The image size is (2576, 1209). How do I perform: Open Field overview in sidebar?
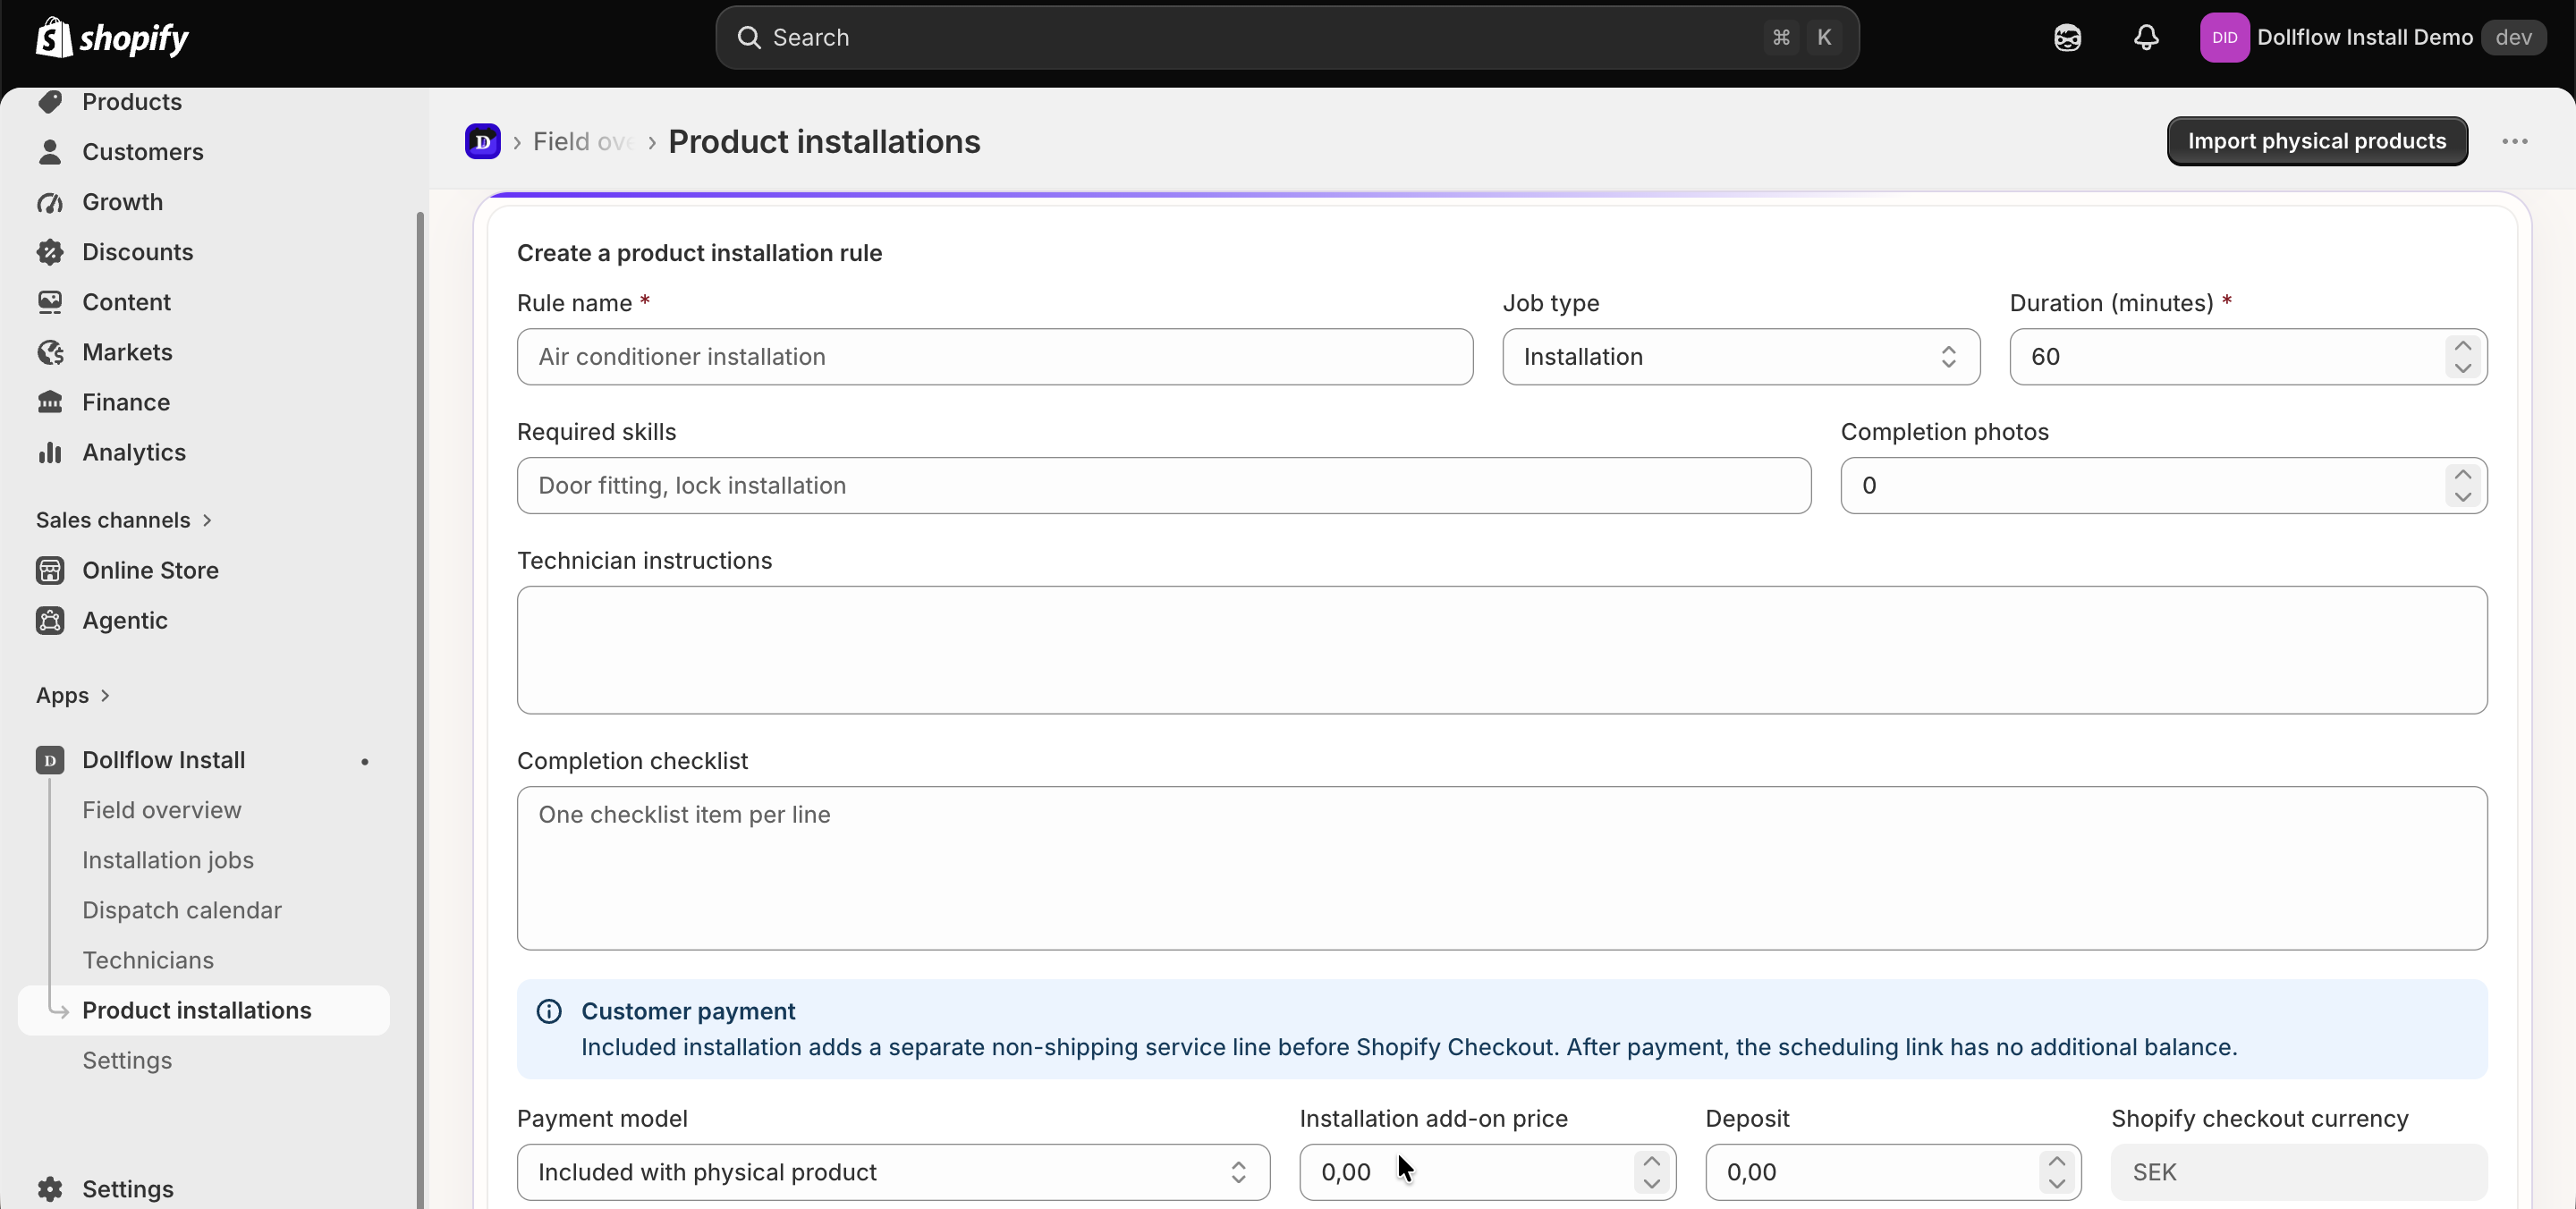(162, 810)
